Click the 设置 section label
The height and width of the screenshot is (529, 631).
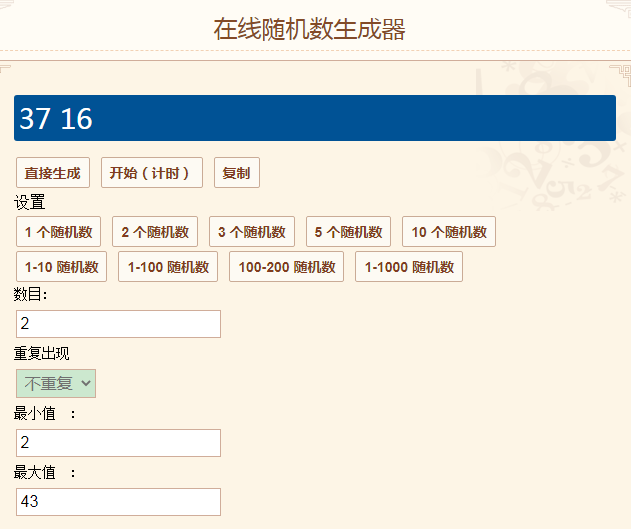click(x=30, y=203)
